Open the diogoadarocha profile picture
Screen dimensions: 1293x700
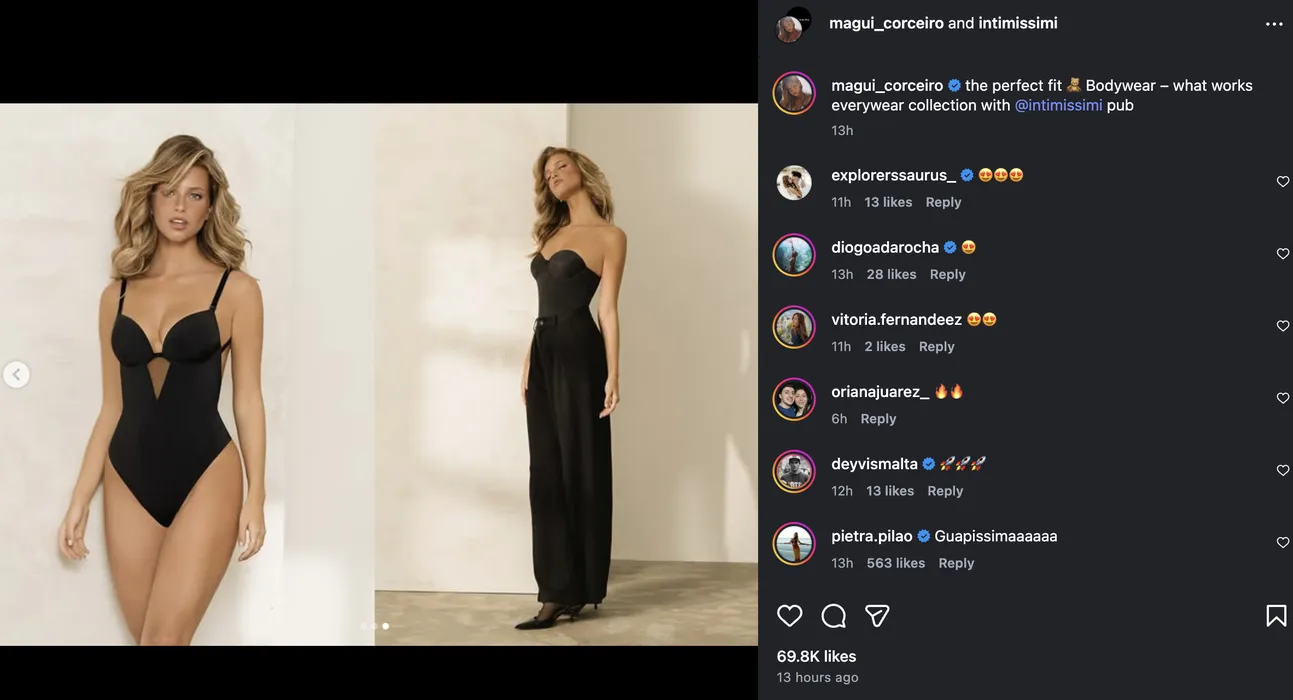pyautogui.click(x=794, y=255)
